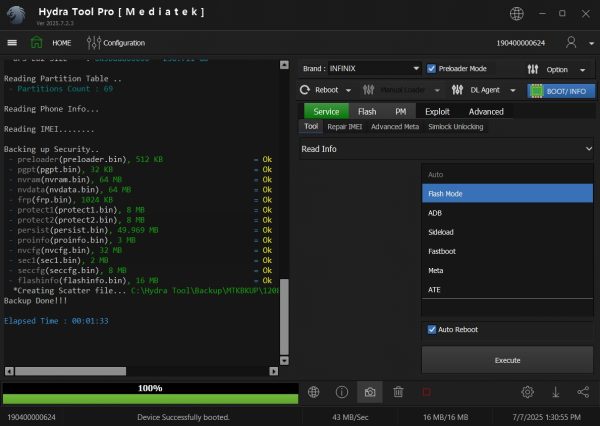Open the Read Info dropdown

(446, 149)
